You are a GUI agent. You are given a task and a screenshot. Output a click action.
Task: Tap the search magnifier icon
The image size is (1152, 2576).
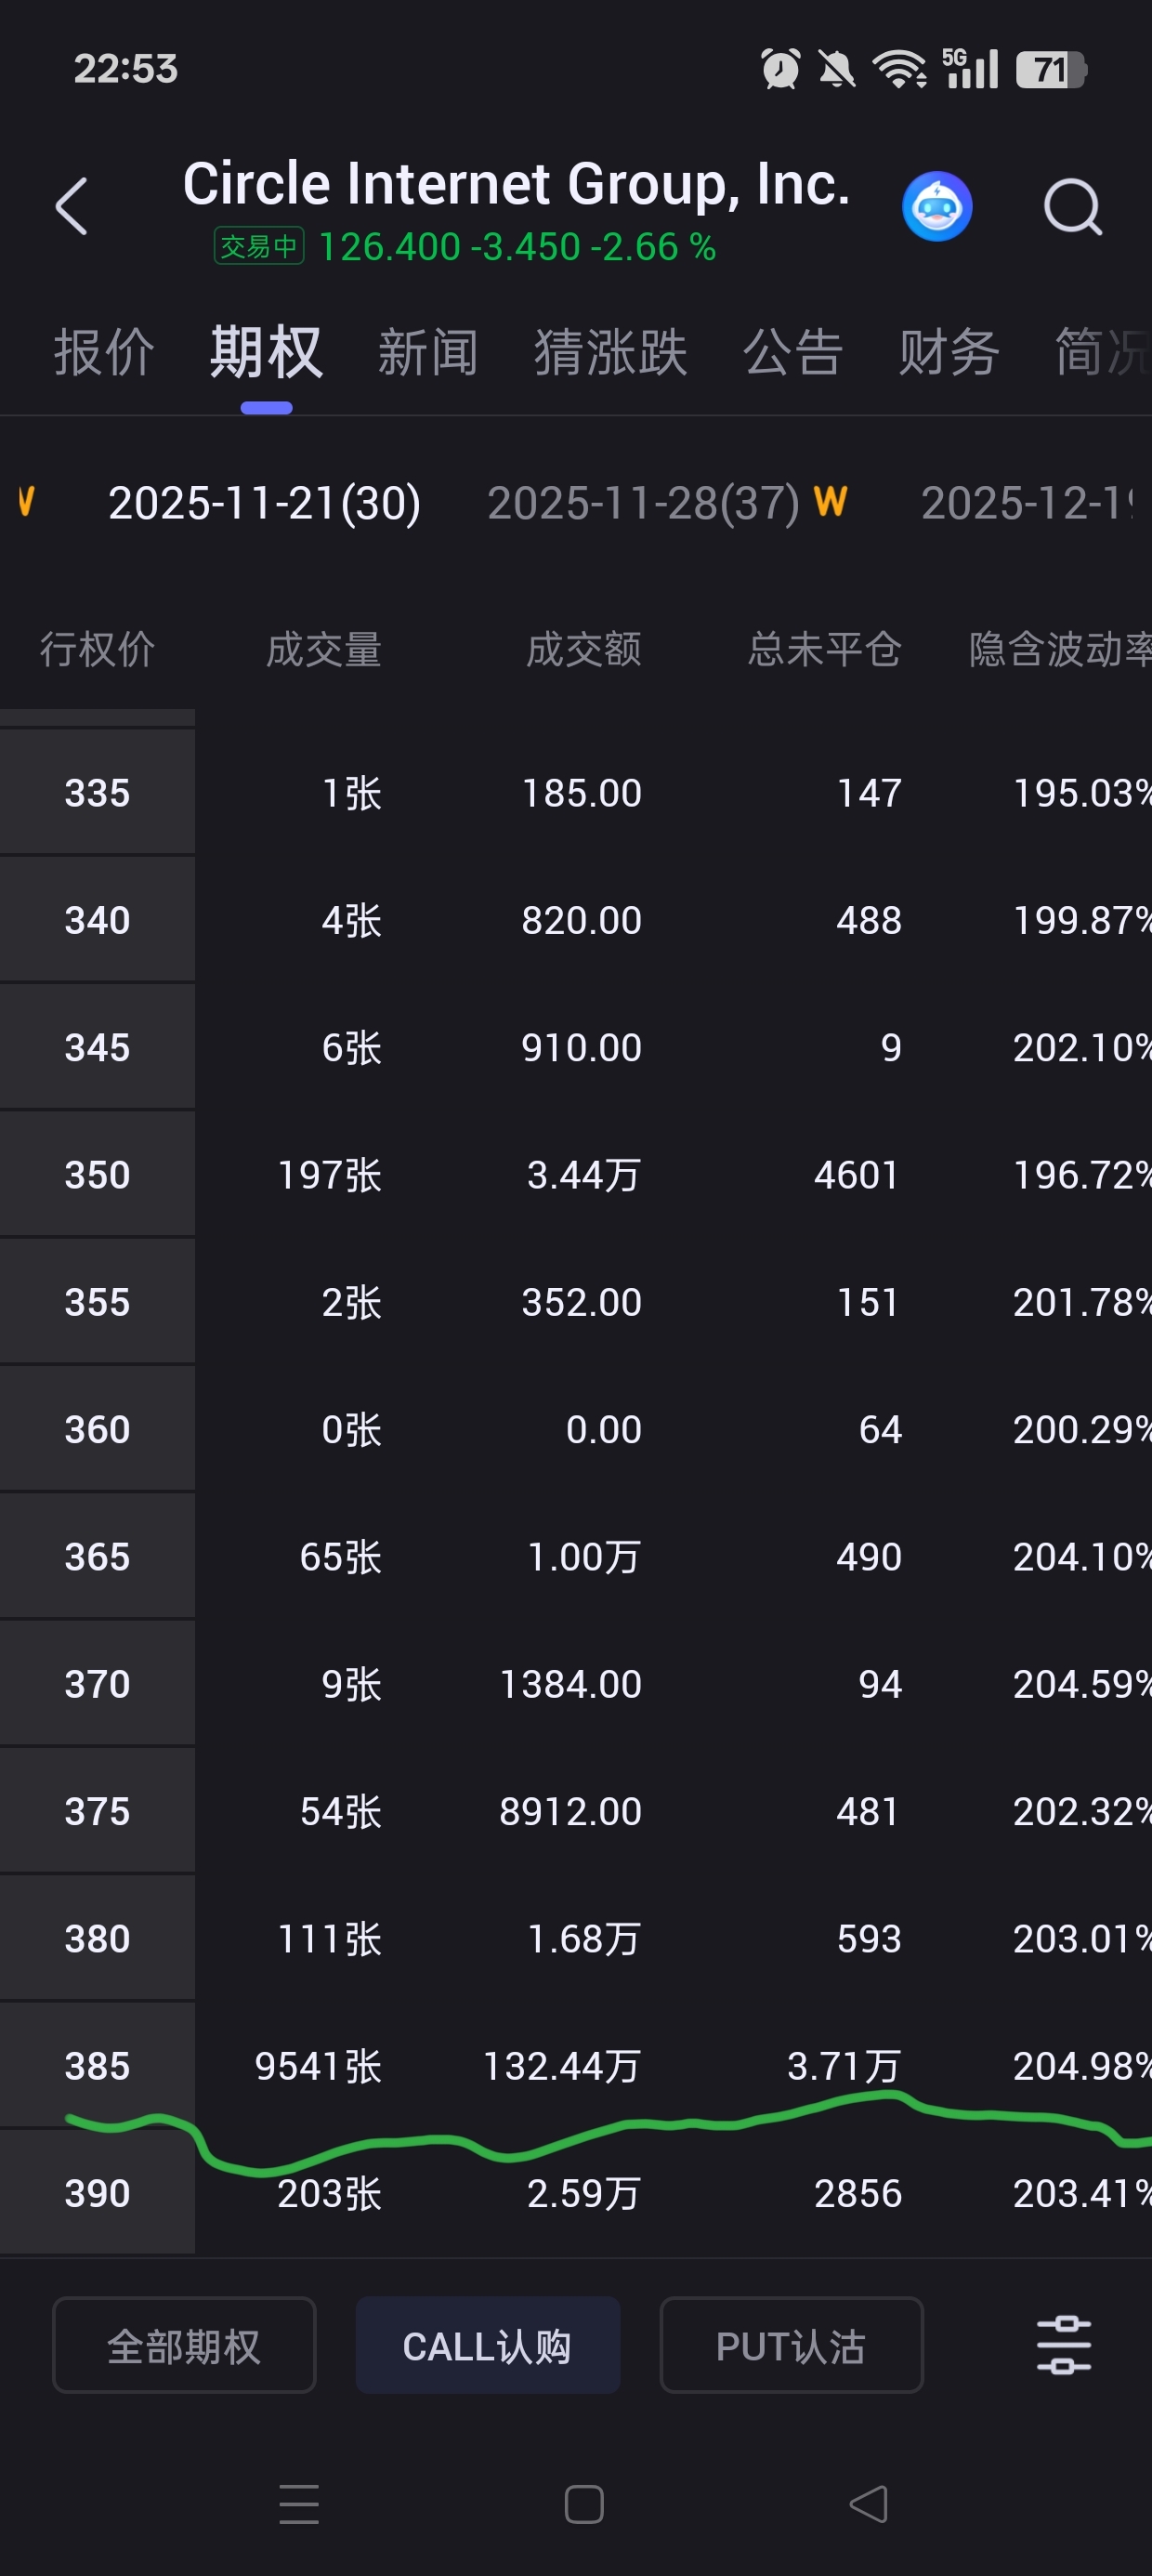tap(1072, 207)
